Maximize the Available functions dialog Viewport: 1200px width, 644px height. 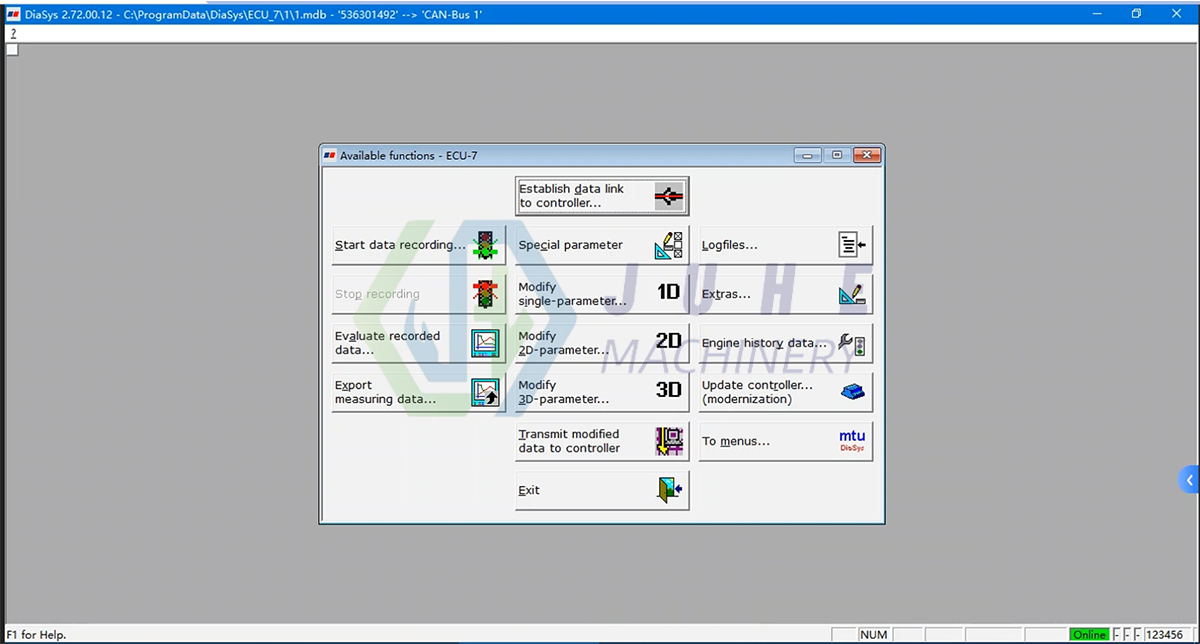coord(837,155)
